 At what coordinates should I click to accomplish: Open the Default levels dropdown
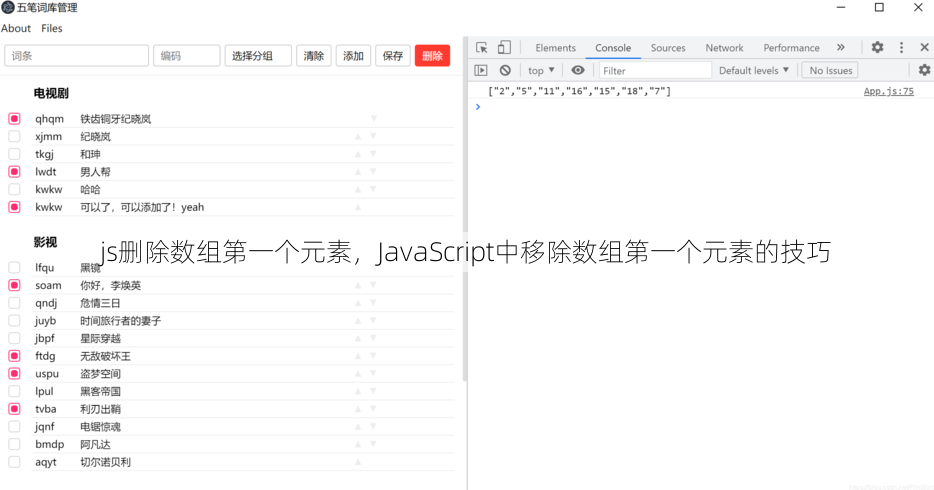pyautogui.click(x=754, y=70)
